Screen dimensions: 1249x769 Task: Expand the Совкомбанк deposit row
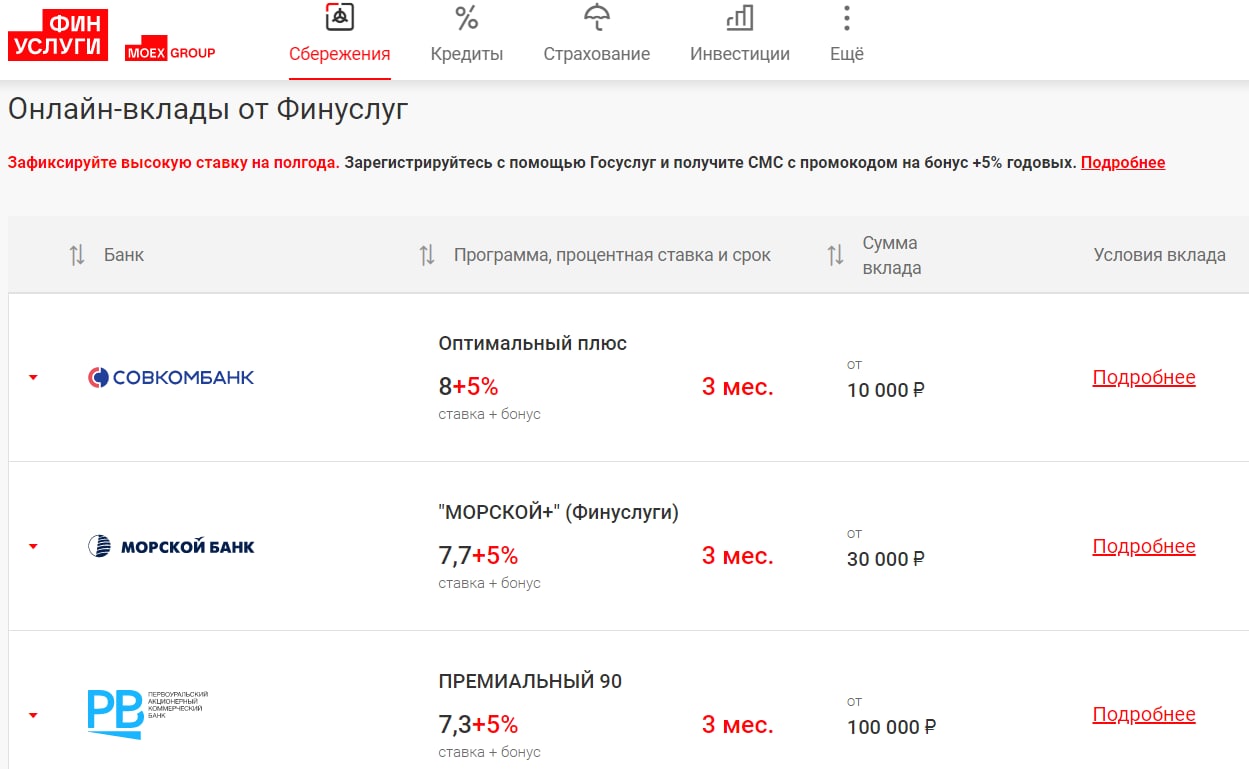[x=33, y=378]
